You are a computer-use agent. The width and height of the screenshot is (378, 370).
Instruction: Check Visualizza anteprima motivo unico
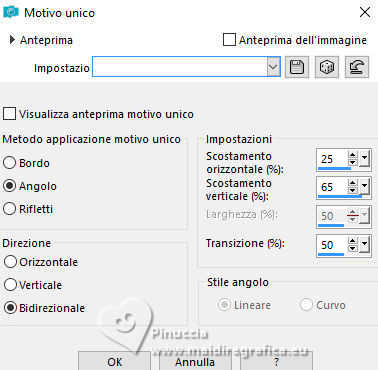(9, 114)
